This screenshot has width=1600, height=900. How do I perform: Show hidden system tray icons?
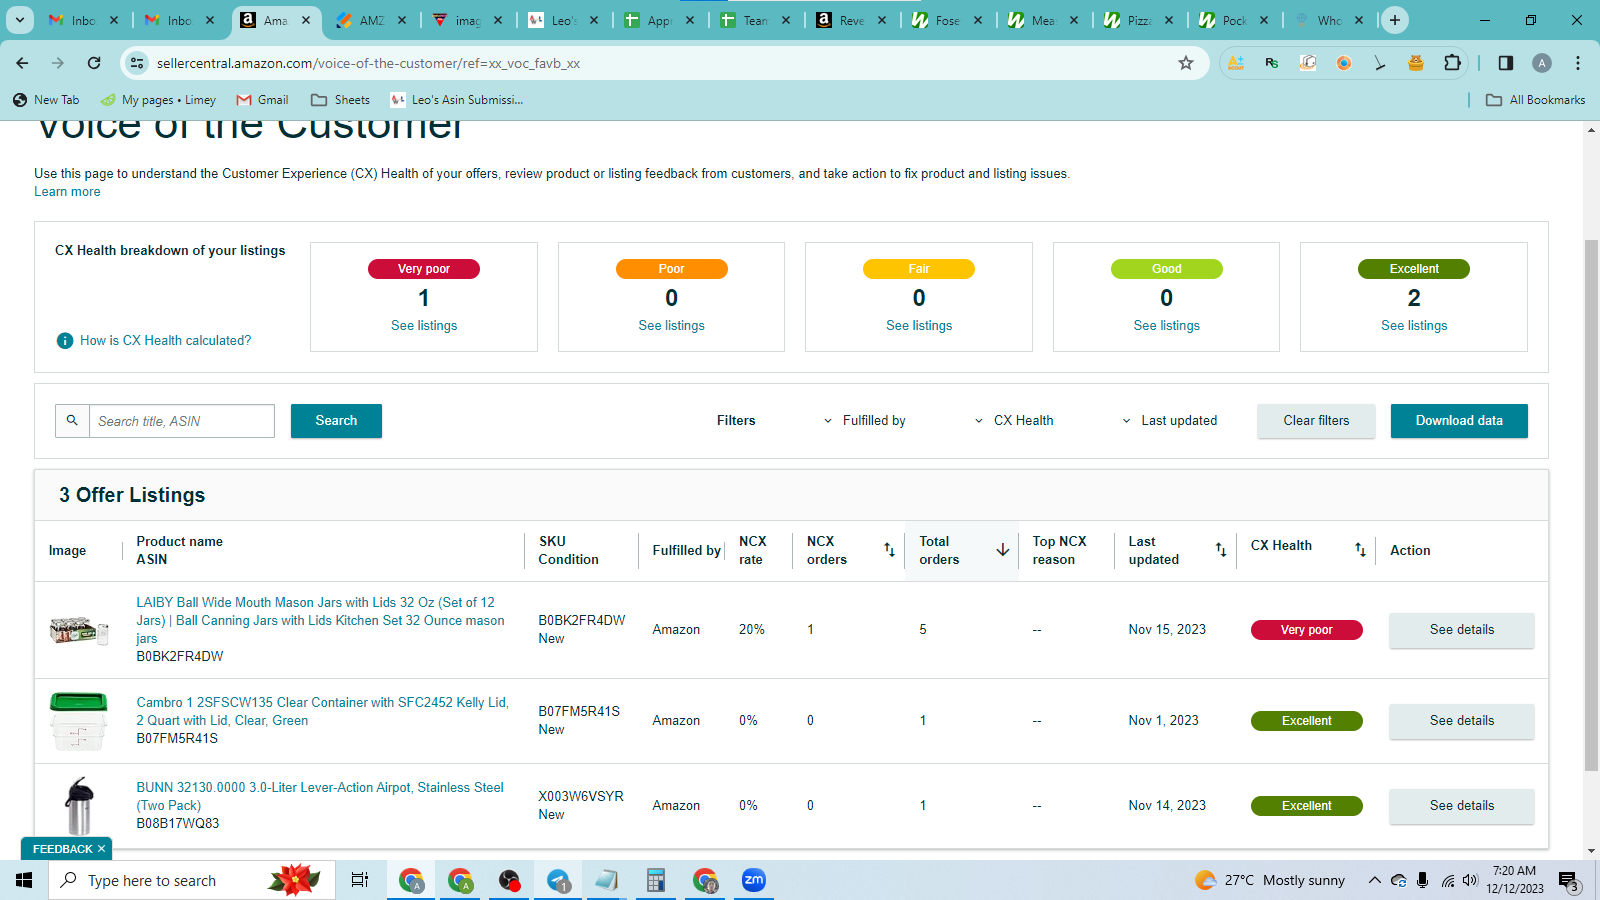point(1375,880)
